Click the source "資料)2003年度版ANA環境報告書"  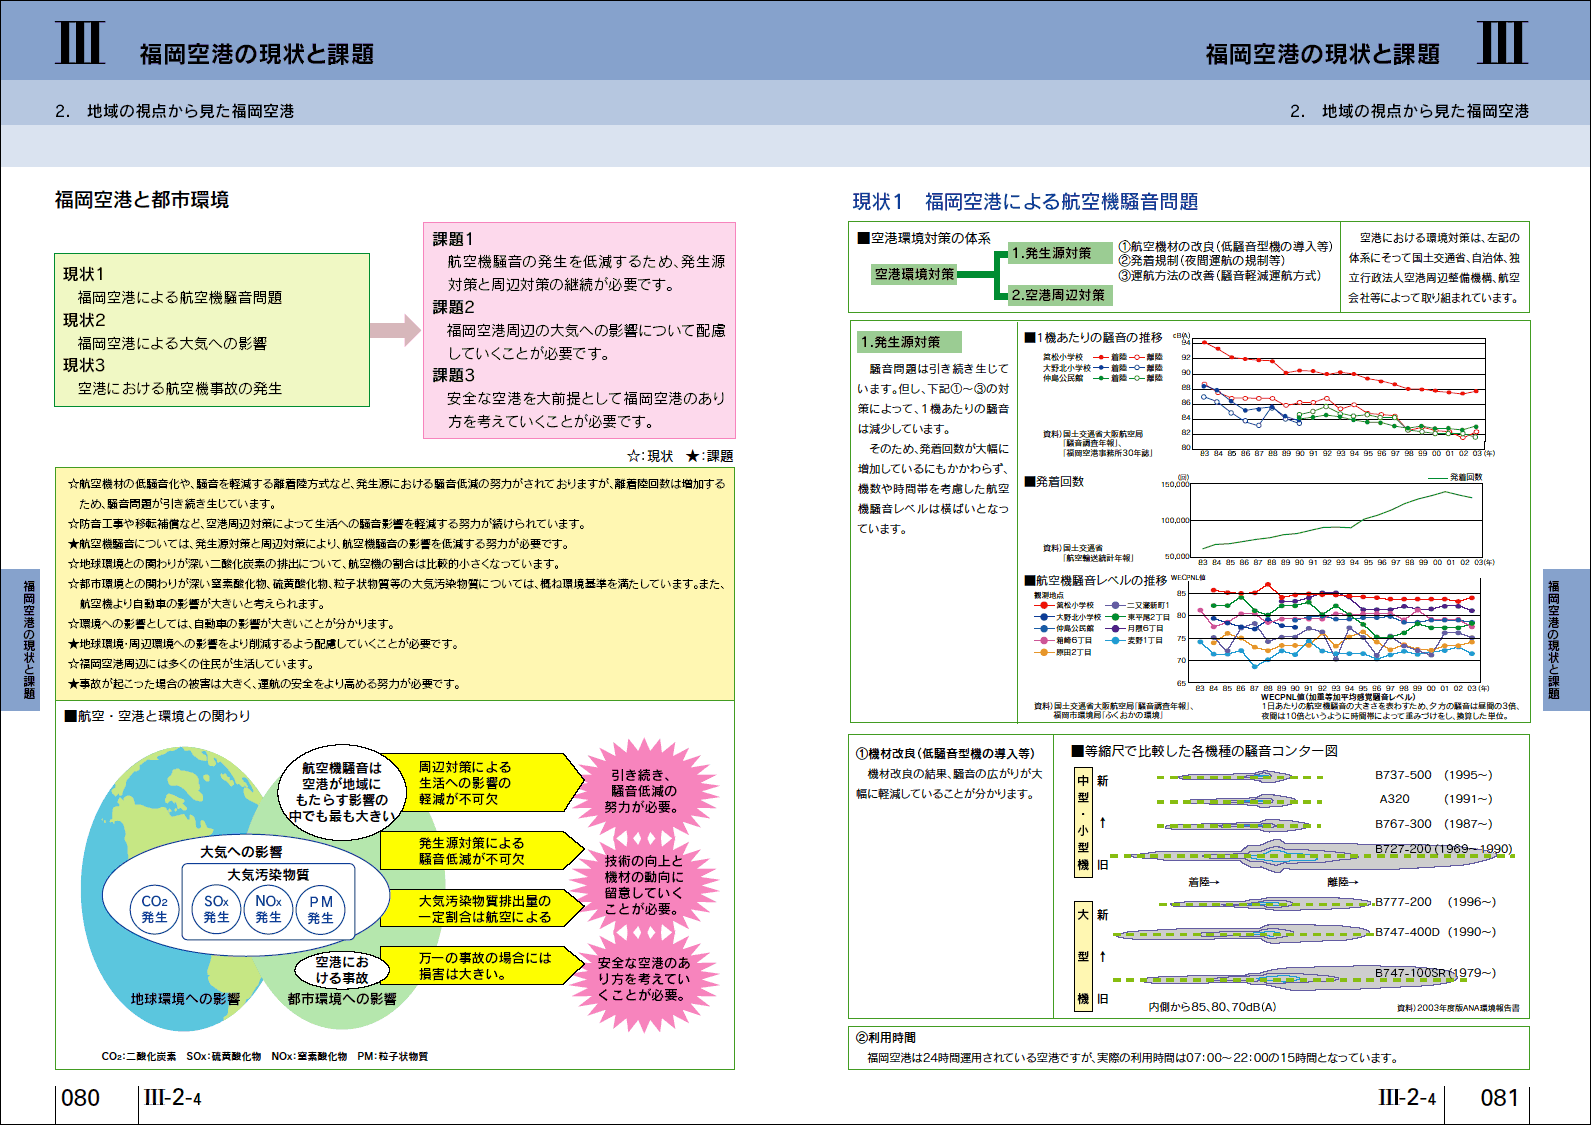[1458, 1008]
